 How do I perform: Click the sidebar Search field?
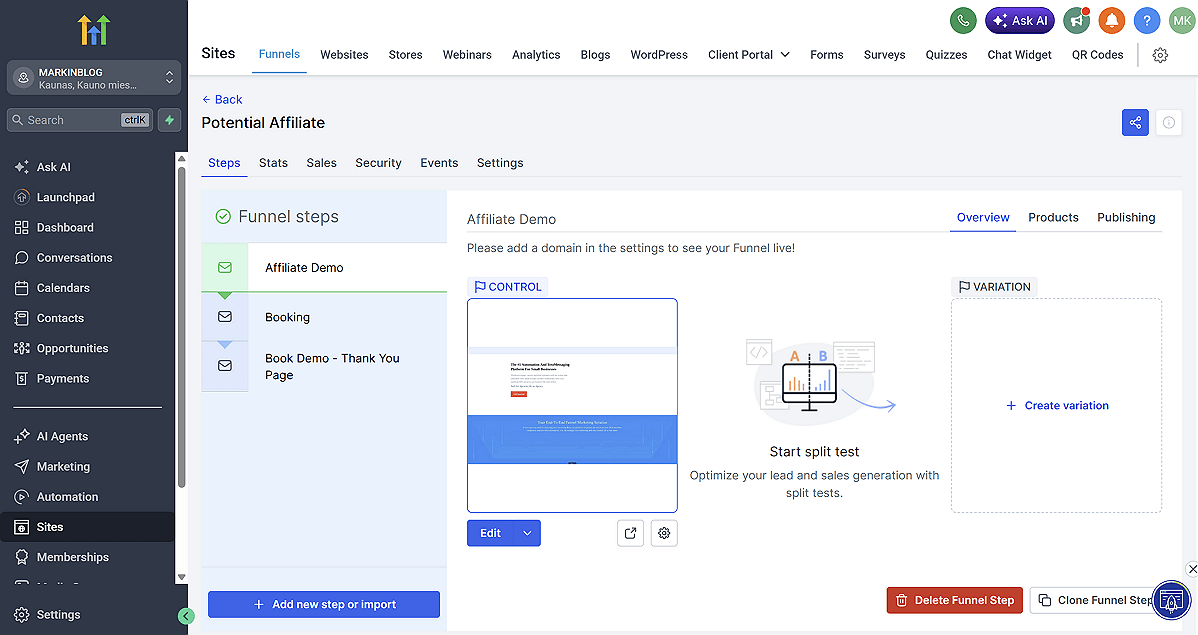pyautogui.click(x=79, y=120)
